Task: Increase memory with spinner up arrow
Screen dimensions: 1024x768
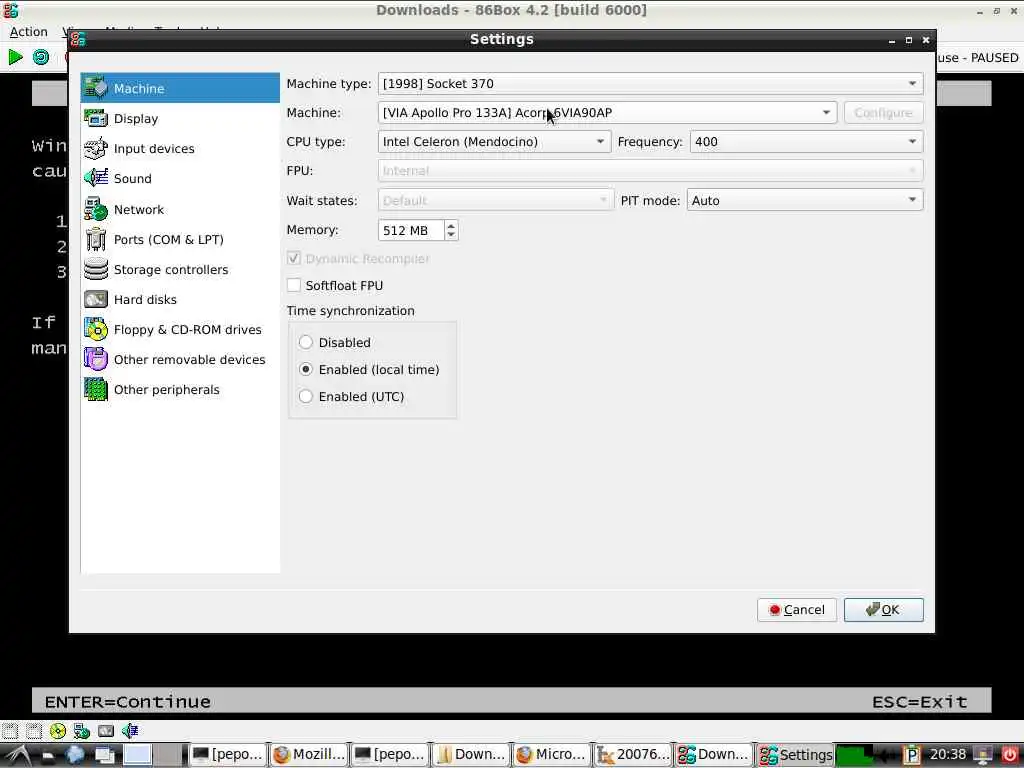Action: [451, 225]
